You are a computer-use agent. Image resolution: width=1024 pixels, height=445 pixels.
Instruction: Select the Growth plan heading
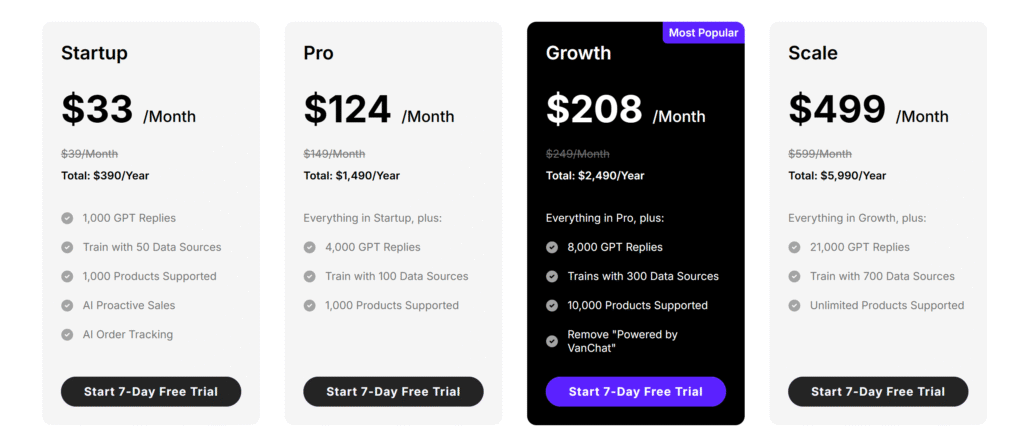(578, 53)
